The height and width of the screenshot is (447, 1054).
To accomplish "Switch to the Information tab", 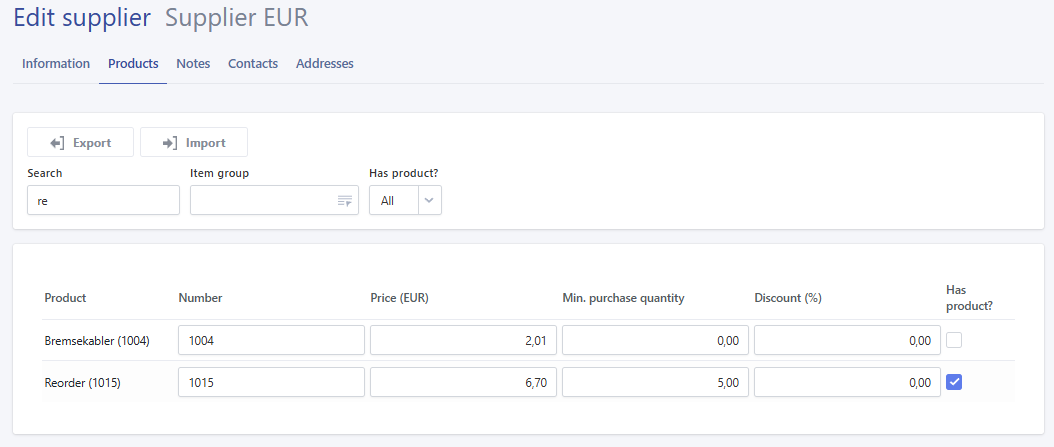I will [x=56, y=64].
